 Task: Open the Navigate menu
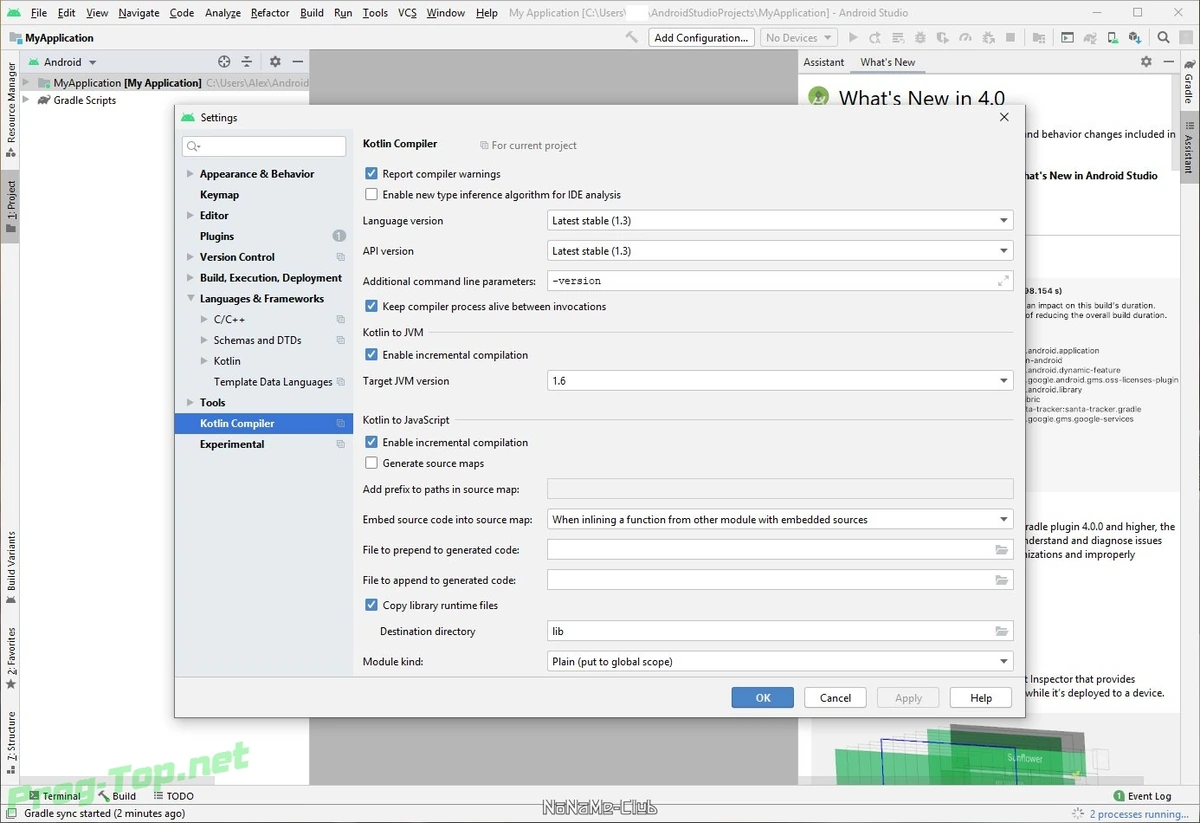coord(139,13)
